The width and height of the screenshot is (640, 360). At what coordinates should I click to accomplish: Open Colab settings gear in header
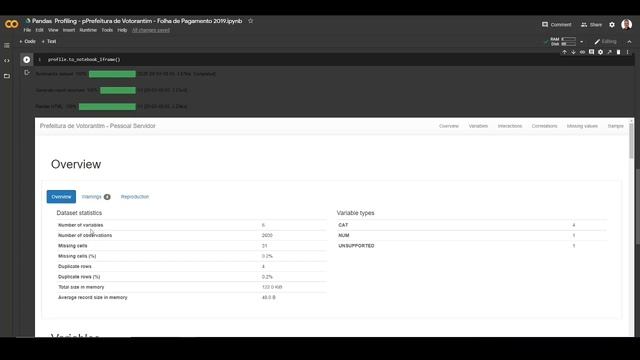tap(612, 25)
